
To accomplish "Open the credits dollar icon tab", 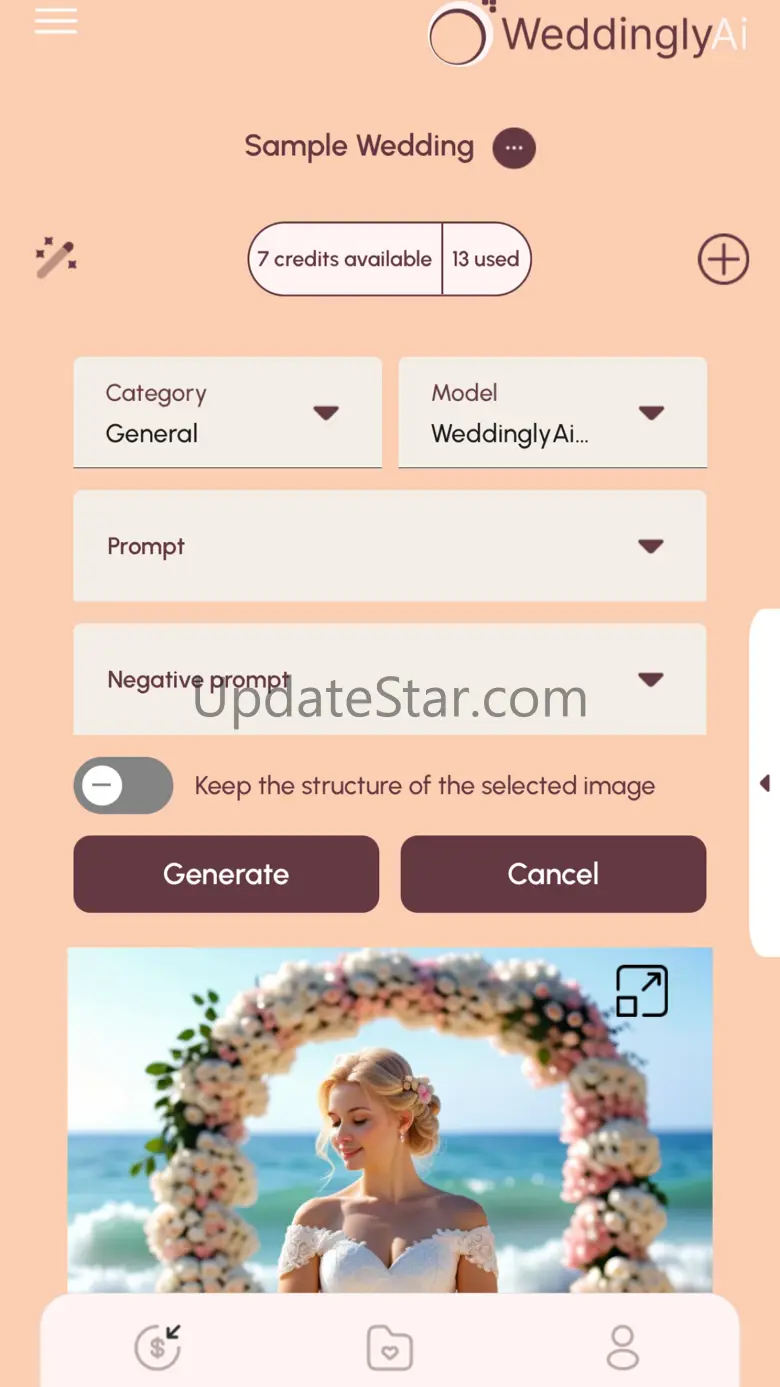I will 158,1346.
